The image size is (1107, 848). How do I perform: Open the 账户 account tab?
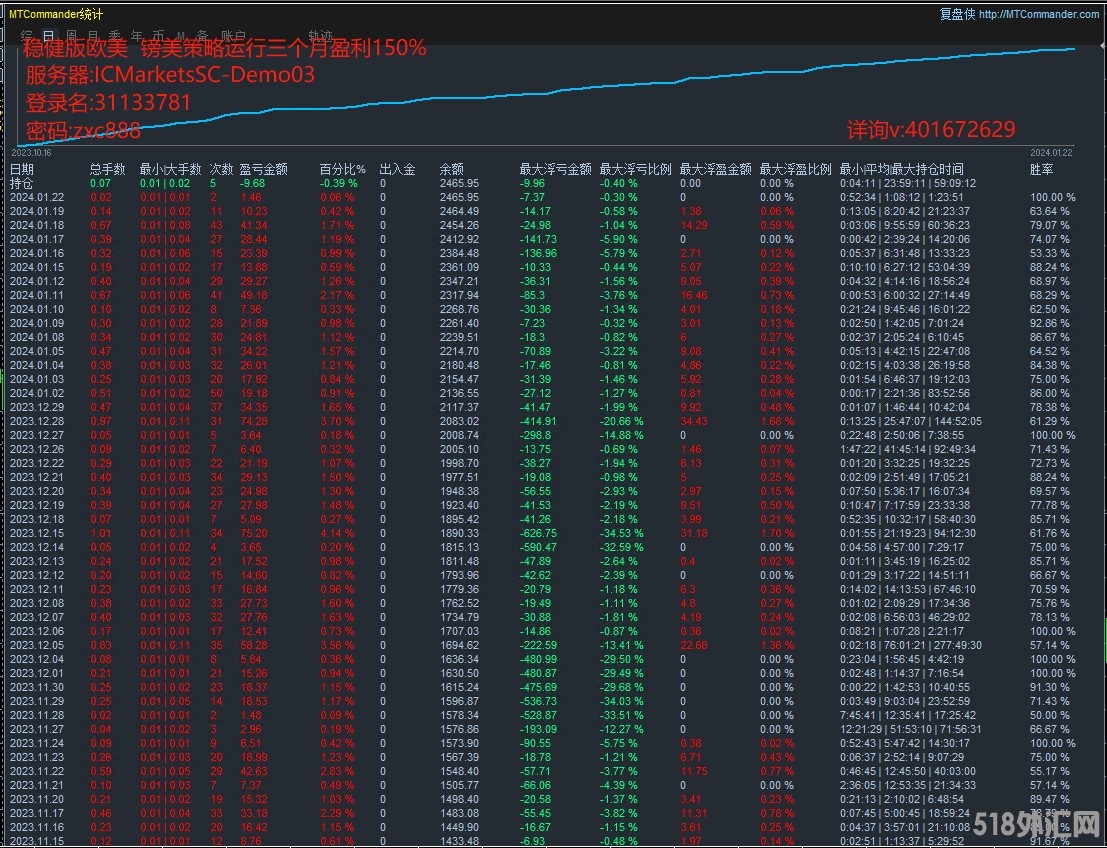click(x=233, y=35)
